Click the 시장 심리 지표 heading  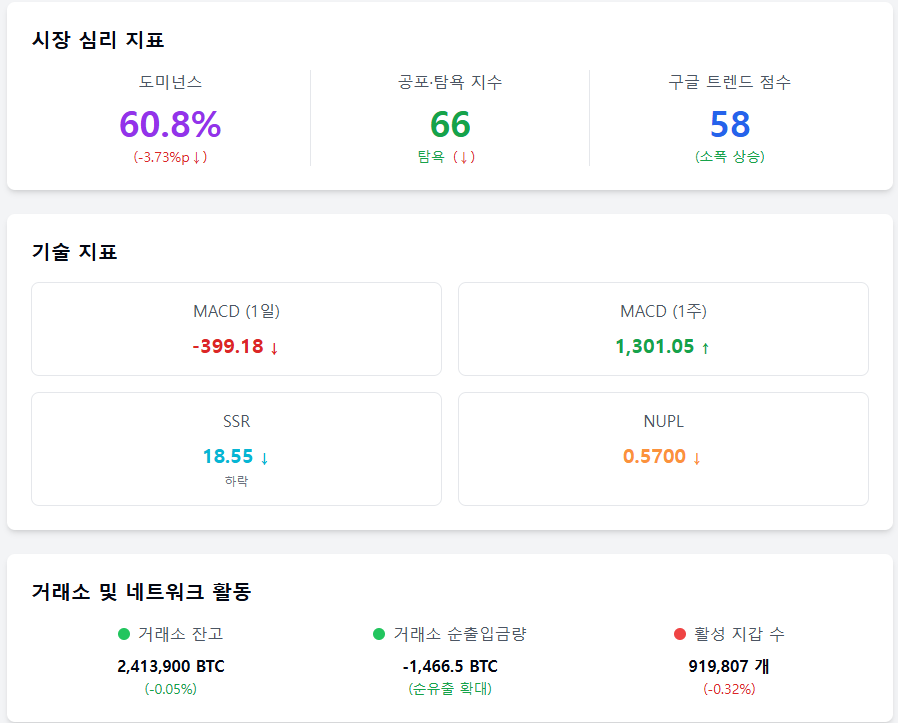pyautogui.click(x=98, y=40)
